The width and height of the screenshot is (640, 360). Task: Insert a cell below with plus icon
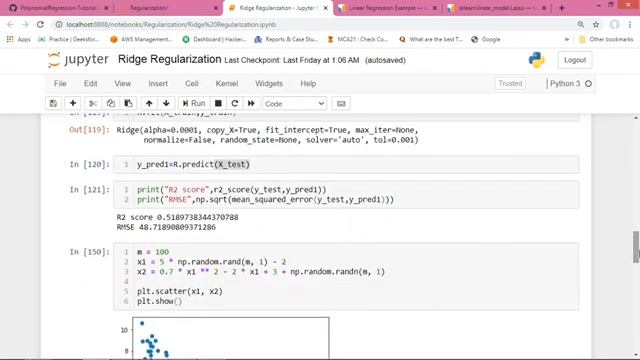pyautogui.click(x=73, y=104)
